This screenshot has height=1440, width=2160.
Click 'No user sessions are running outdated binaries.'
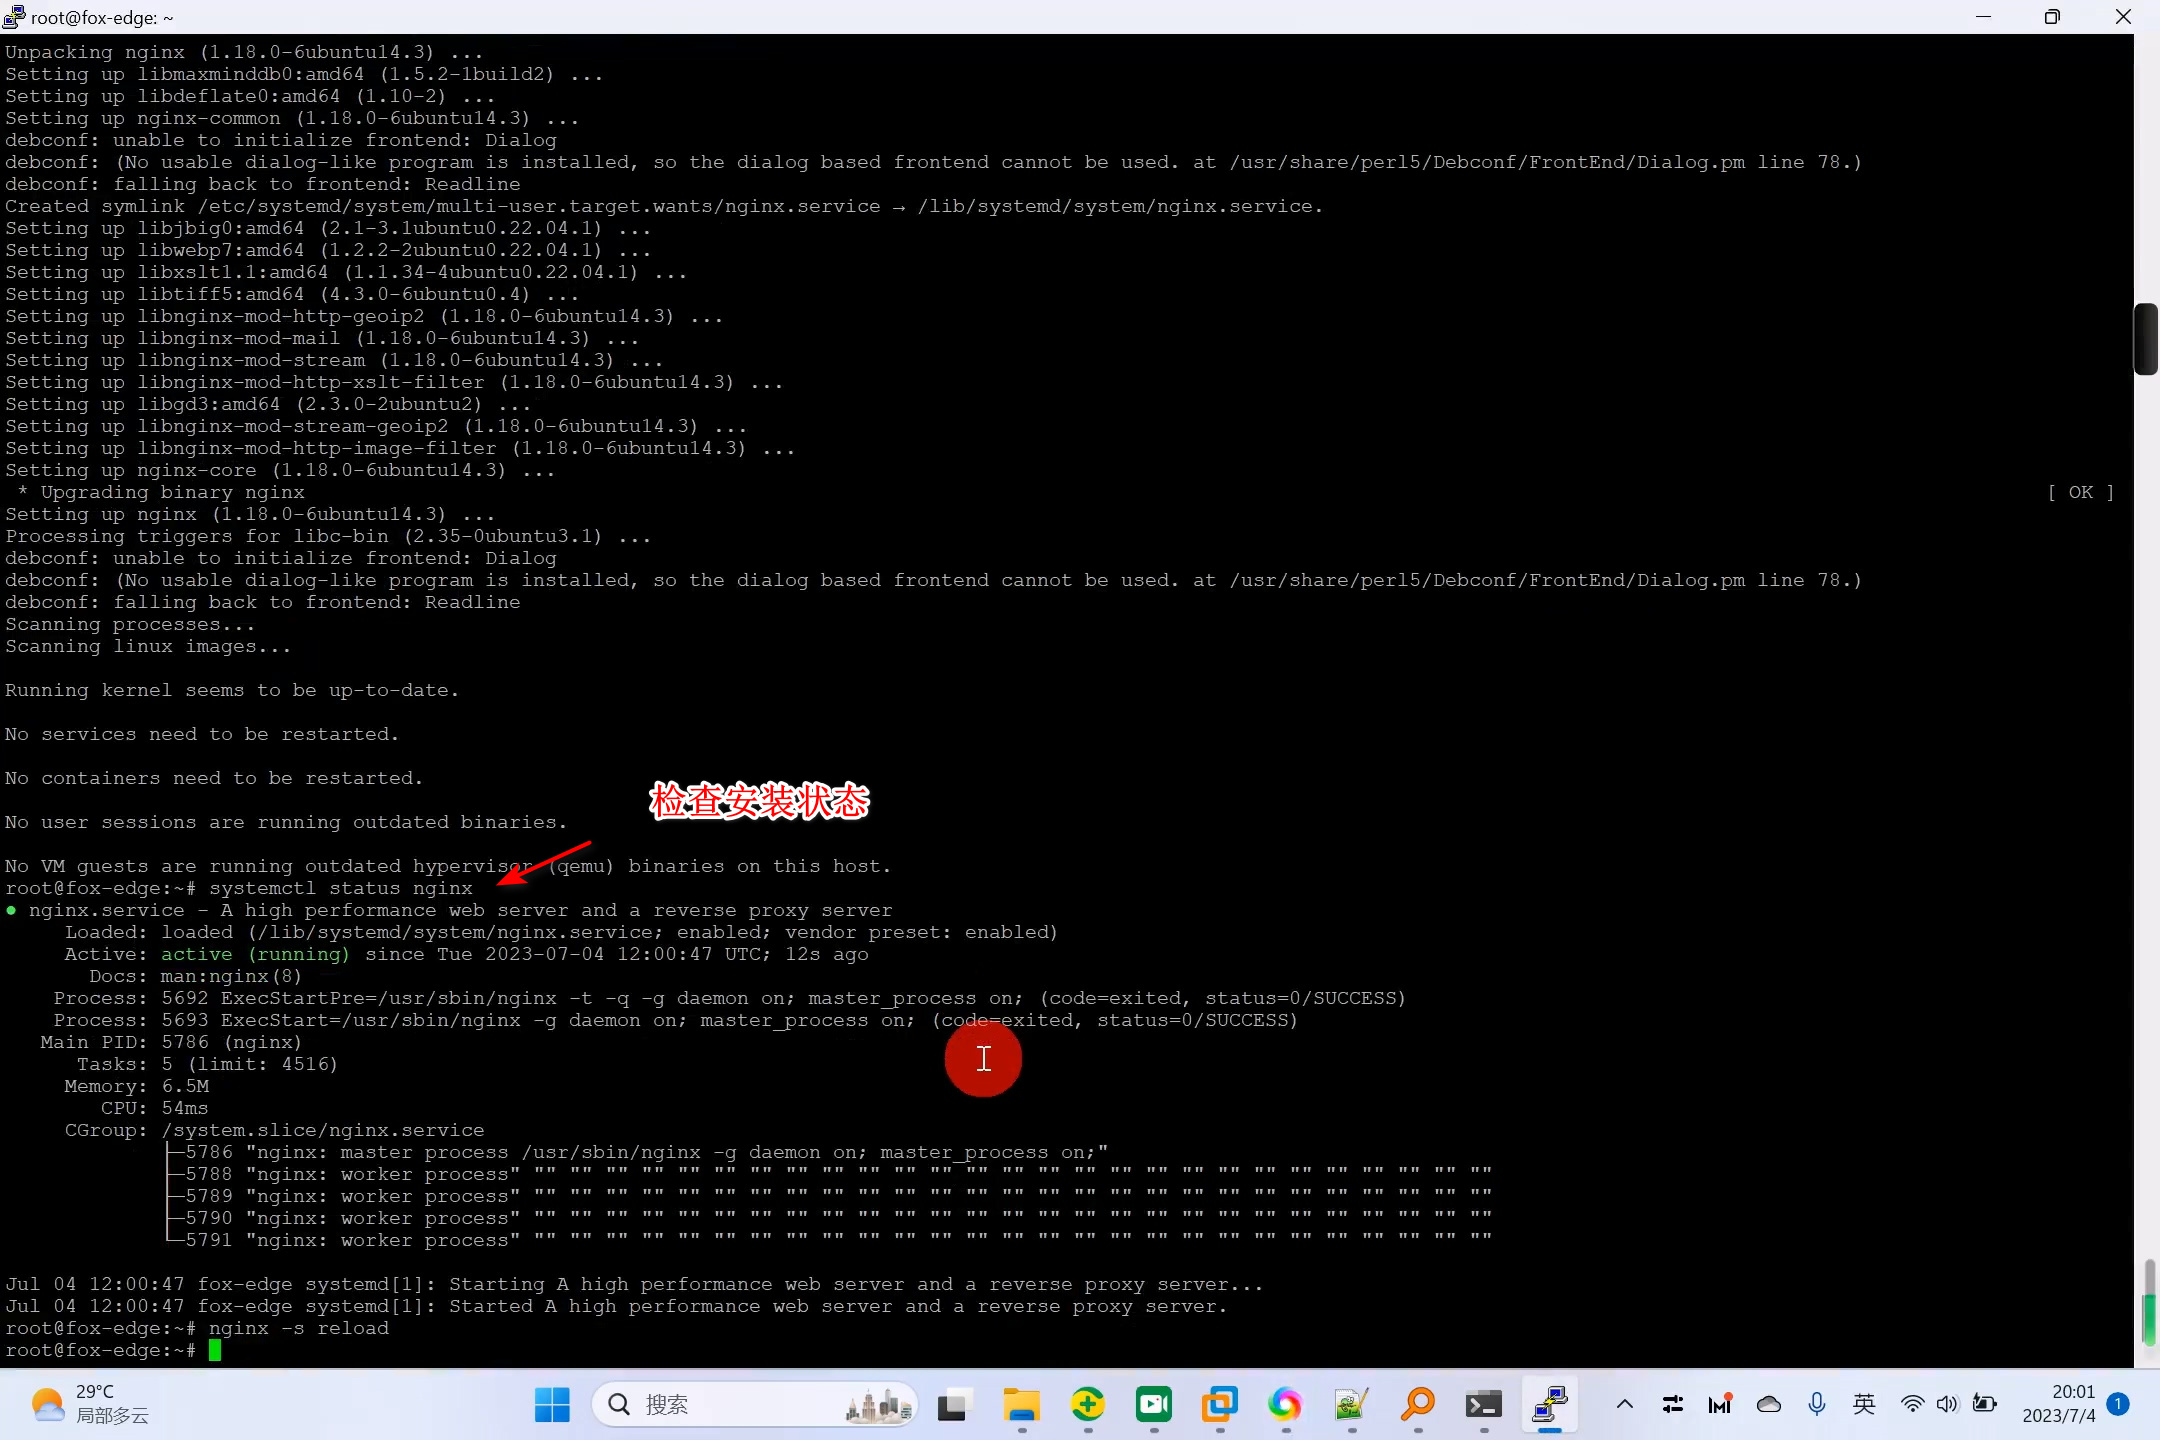286,822
